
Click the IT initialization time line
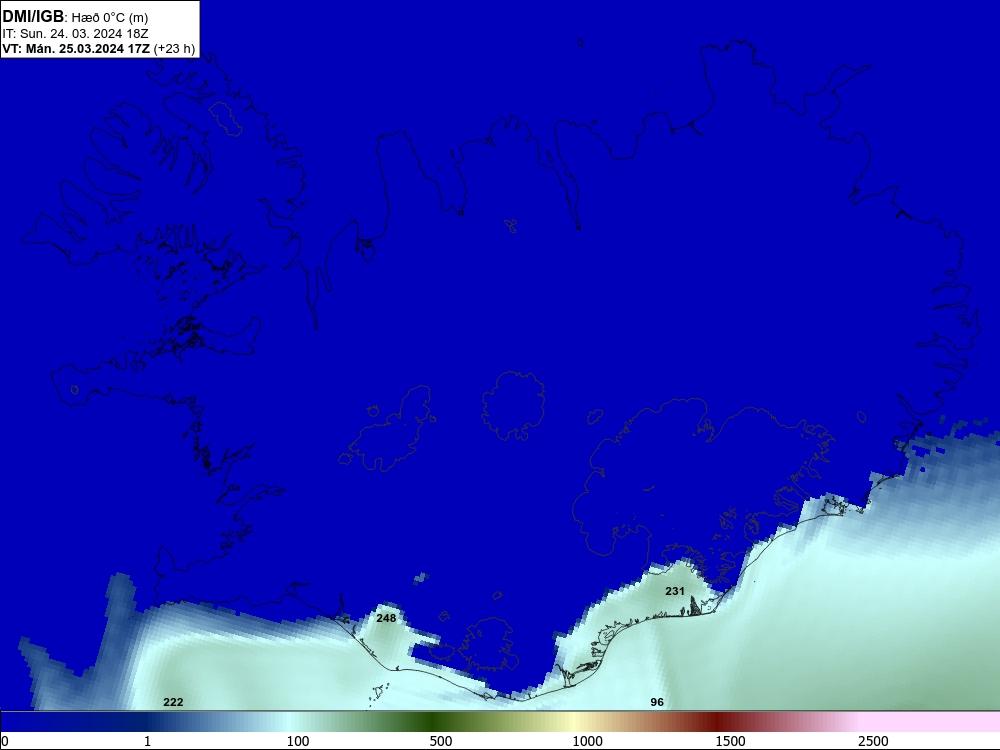75,33
